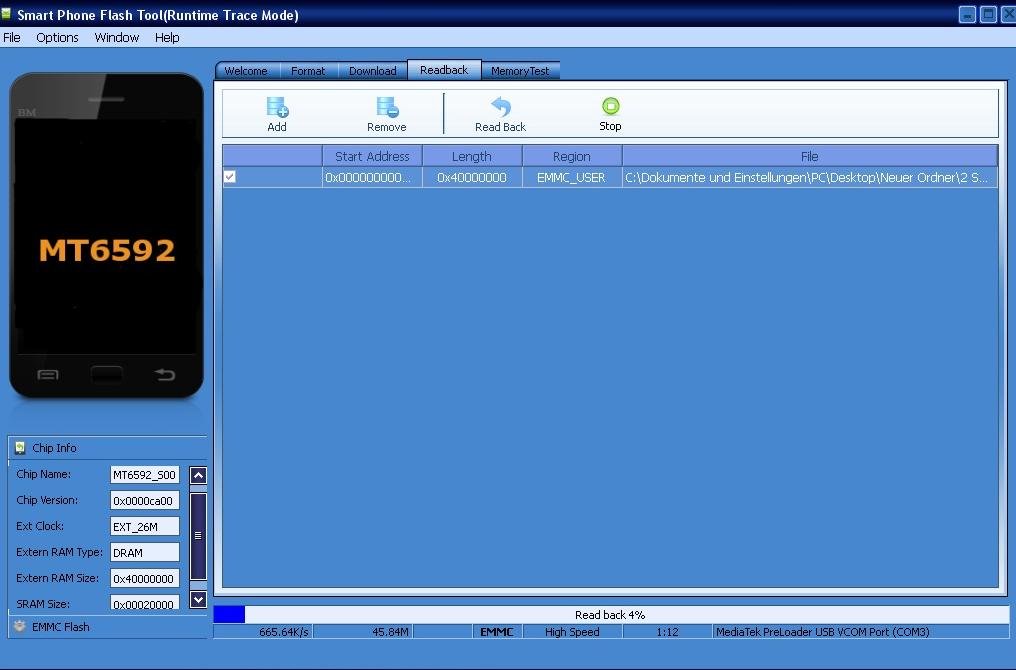Click the EMMC status bar entry
This screenshot has width=1016, height=670.
click(x=497, y=632)
